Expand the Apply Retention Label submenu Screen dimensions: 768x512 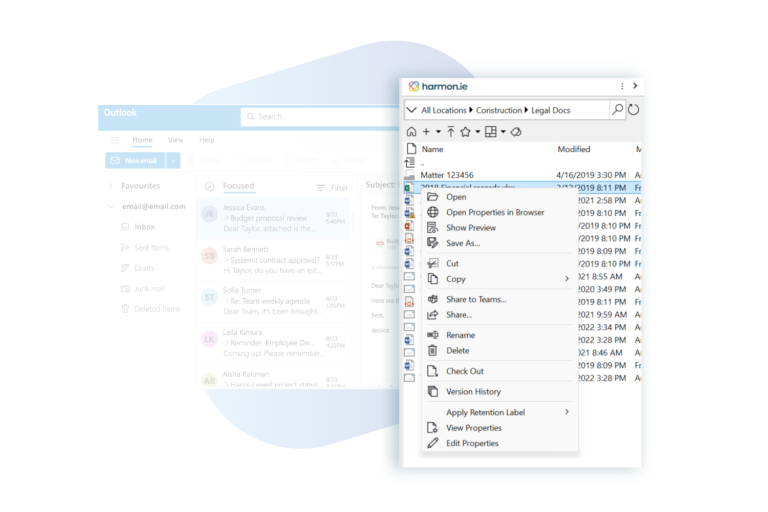[566, 412]
